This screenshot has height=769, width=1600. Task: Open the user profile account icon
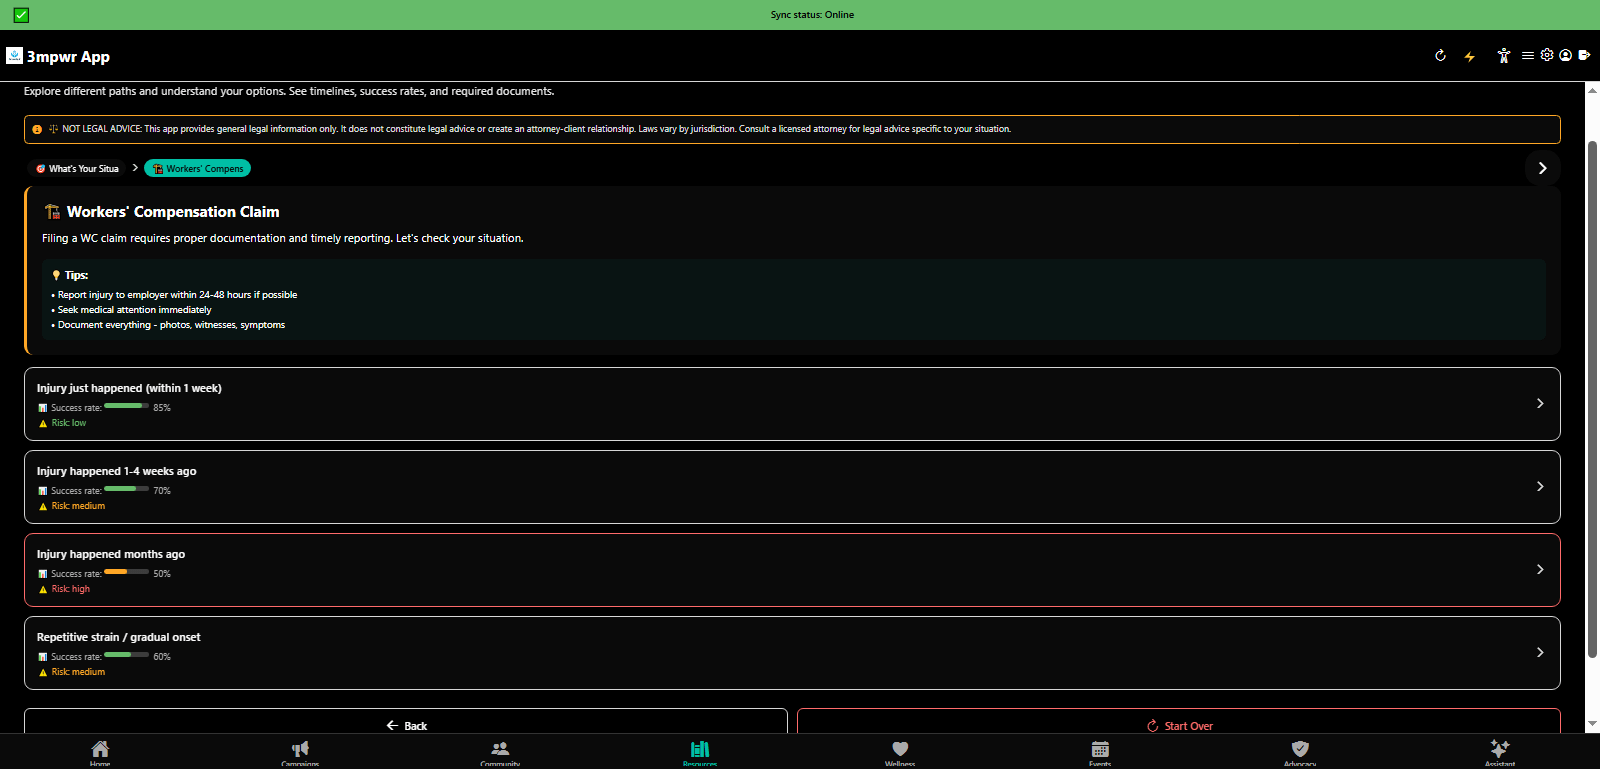(1566, 56)
